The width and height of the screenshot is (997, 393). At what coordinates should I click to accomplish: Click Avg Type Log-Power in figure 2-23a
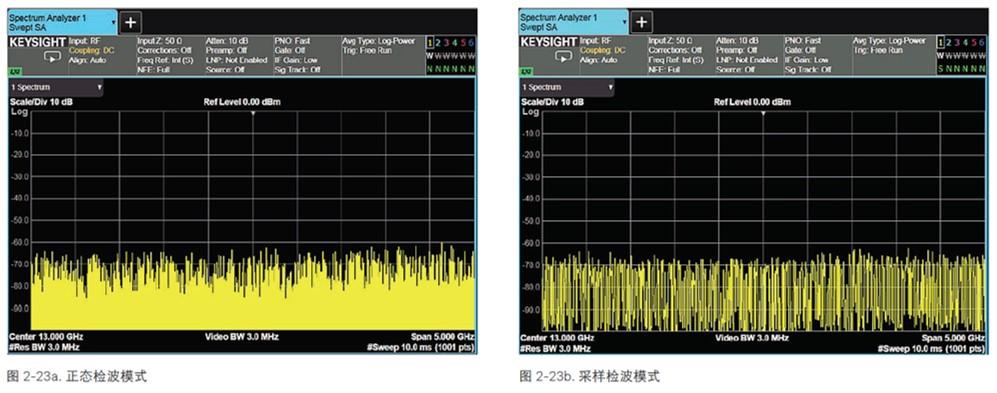tap(378, 40)
